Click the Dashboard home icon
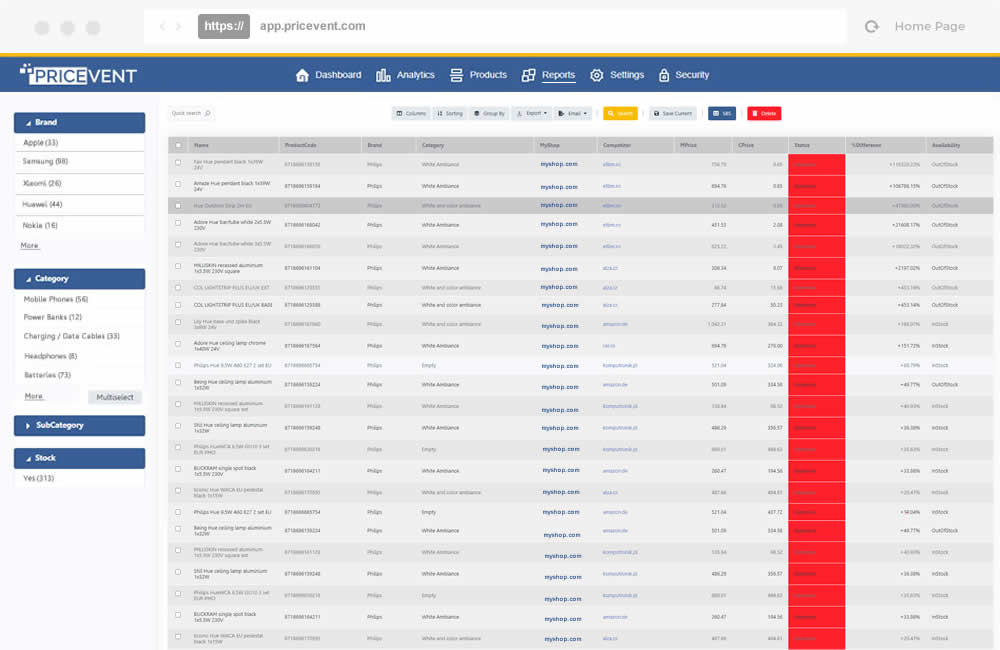 pyautogui.click(x=302, y=75)
